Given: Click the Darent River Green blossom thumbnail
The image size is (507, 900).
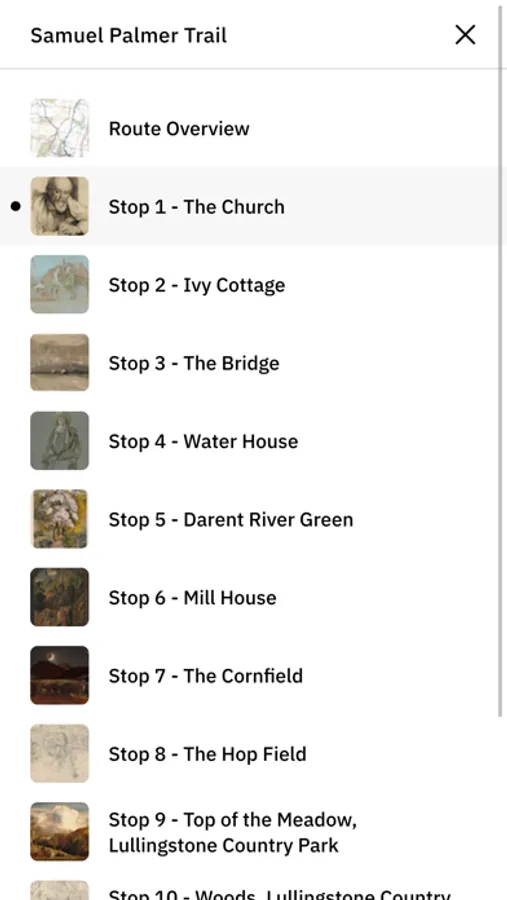Looking at the screenshot, I should click(60, 519).
